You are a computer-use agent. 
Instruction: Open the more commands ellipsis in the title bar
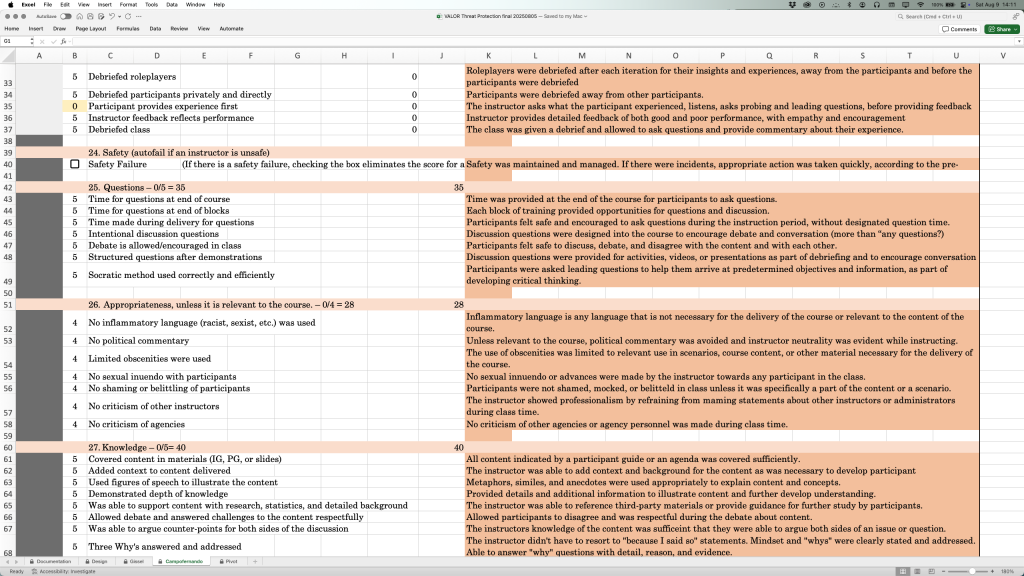pos(138,16)
